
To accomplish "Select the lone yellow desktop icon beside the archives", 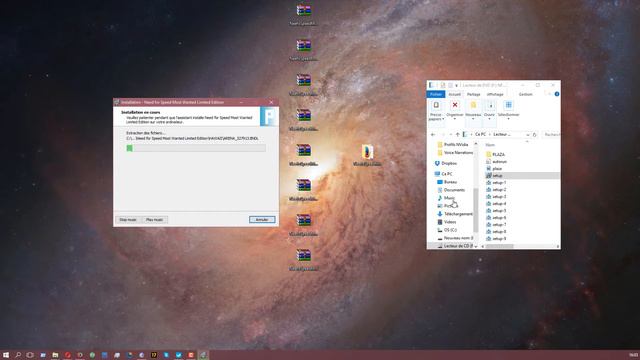I will click(x=367, y=152).
